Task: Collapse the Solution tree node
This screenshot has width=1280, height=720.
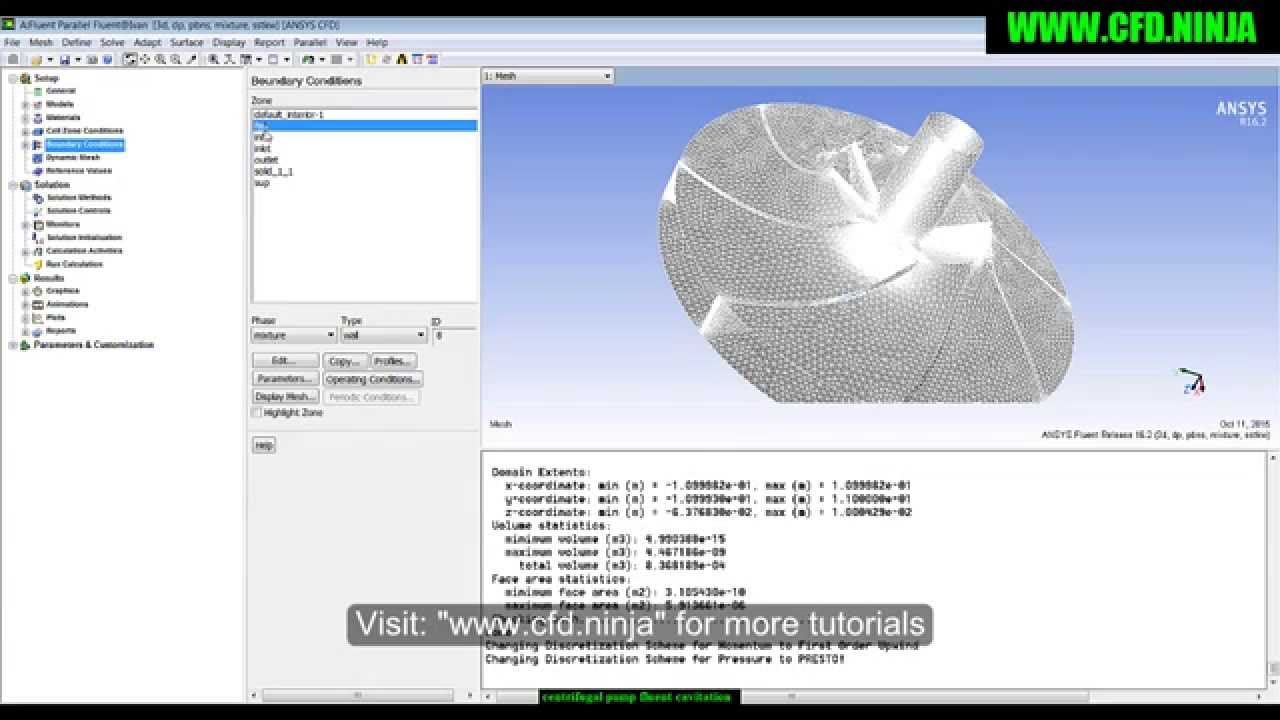Action: click(x=13, y=185)
